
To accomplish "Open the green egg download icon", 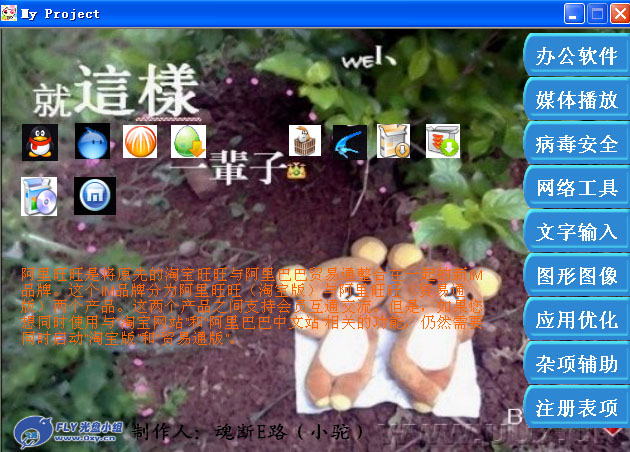I will (x=188, y=141).
